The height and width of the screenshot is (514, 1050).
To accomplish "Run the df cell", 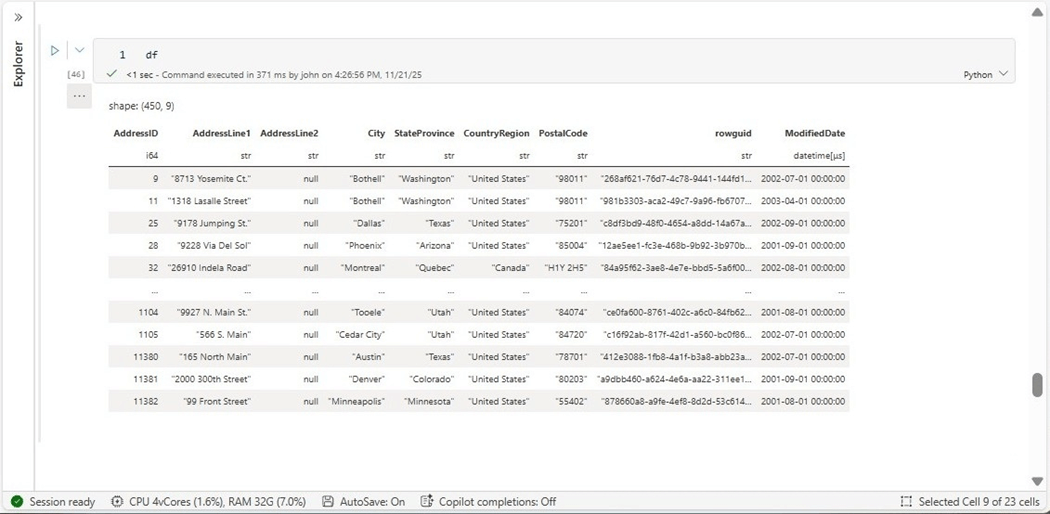I will pyautogui.click(x=55, y=50).
